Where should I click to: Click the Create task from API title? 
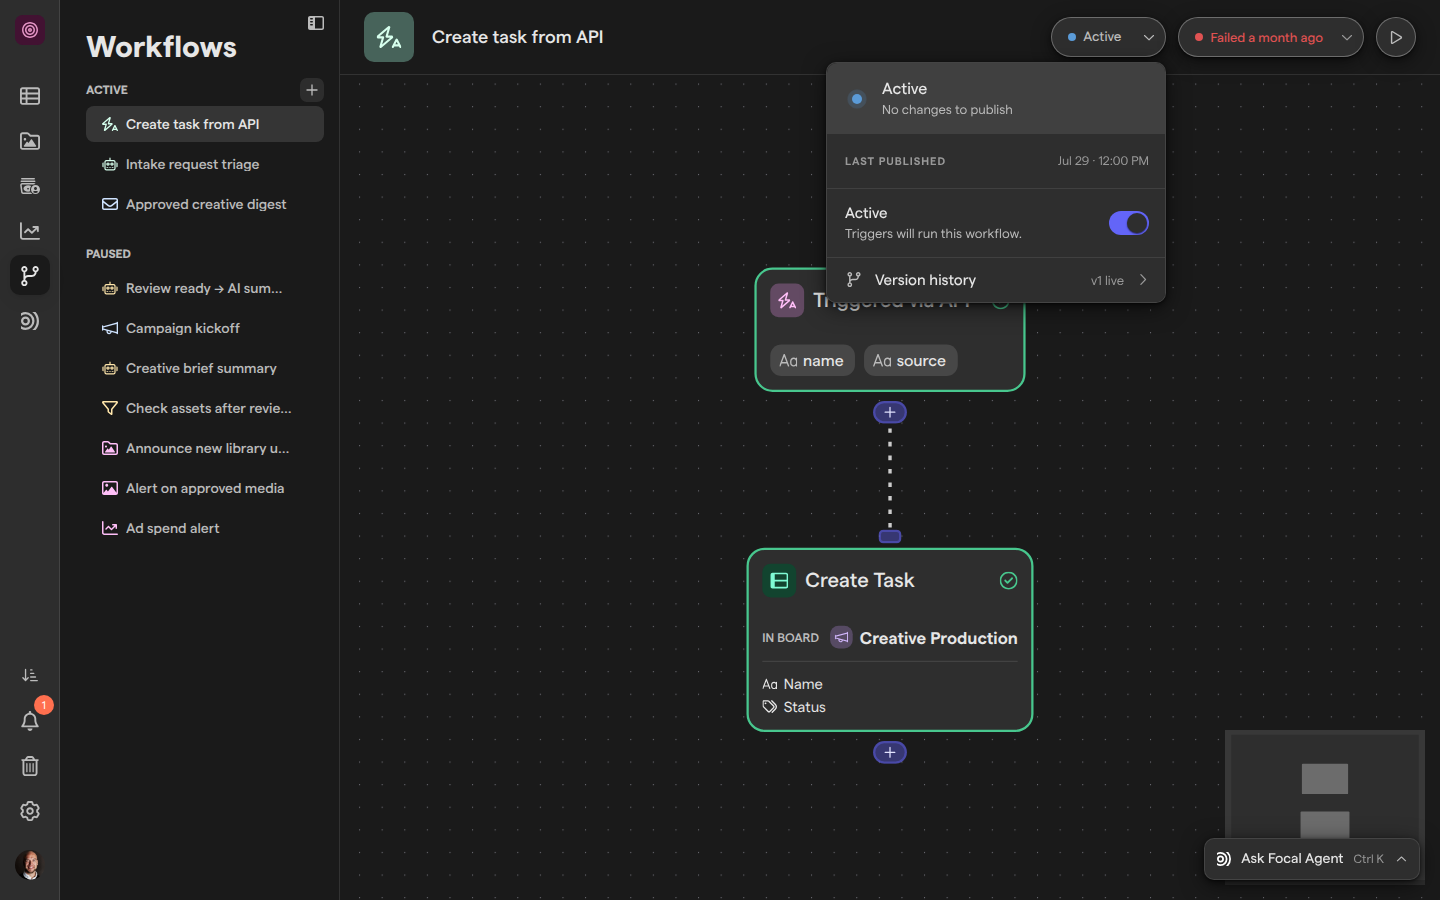pyautogui.click(x=517, y=37)
